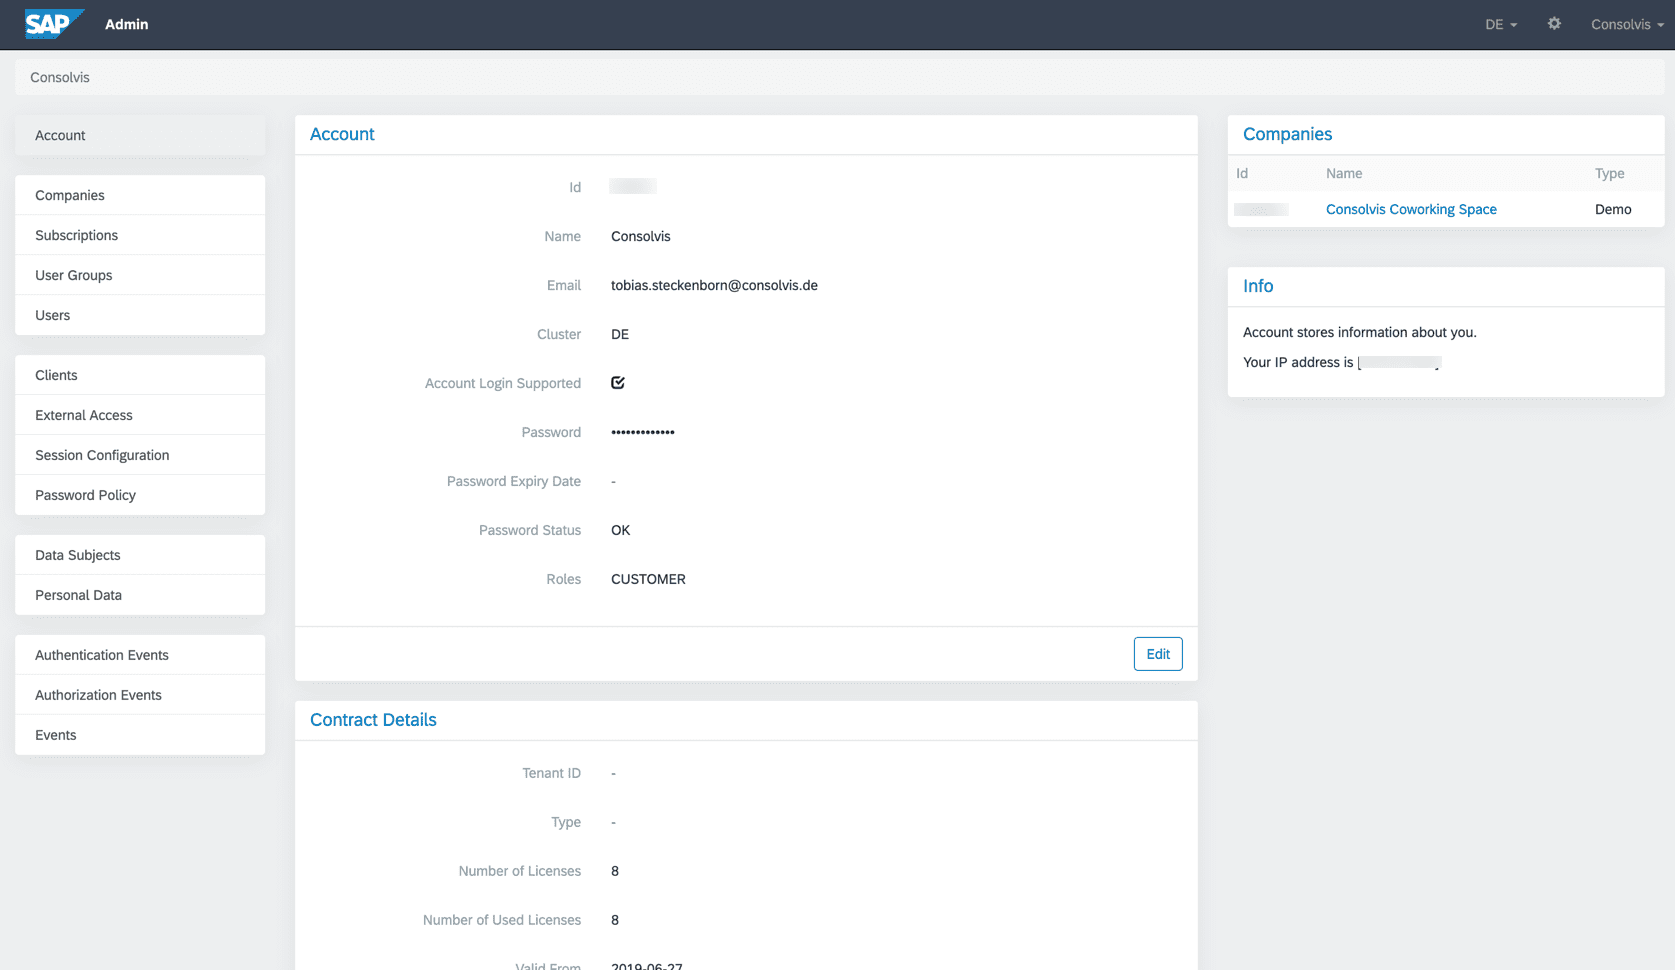Click the Companies panel heading
This screenshot has width=1675, height=970.
click(1287, 134)
